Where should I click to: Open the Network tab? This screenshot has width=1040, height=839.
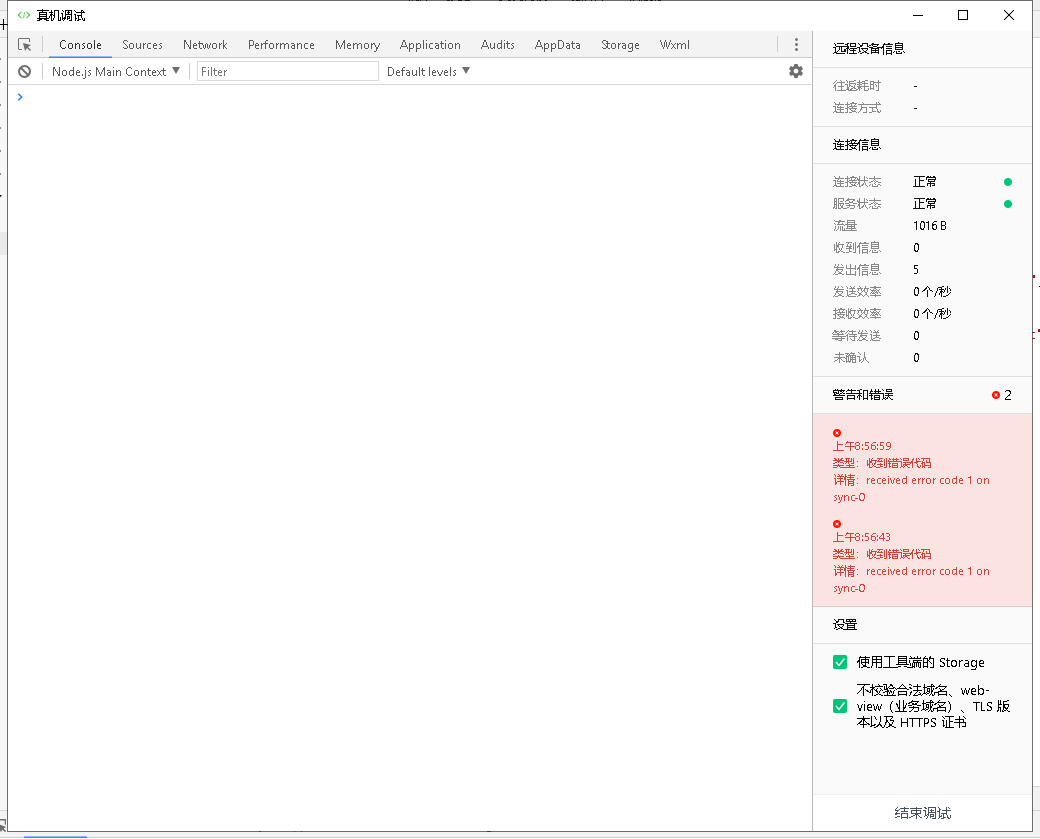[205, 45]
